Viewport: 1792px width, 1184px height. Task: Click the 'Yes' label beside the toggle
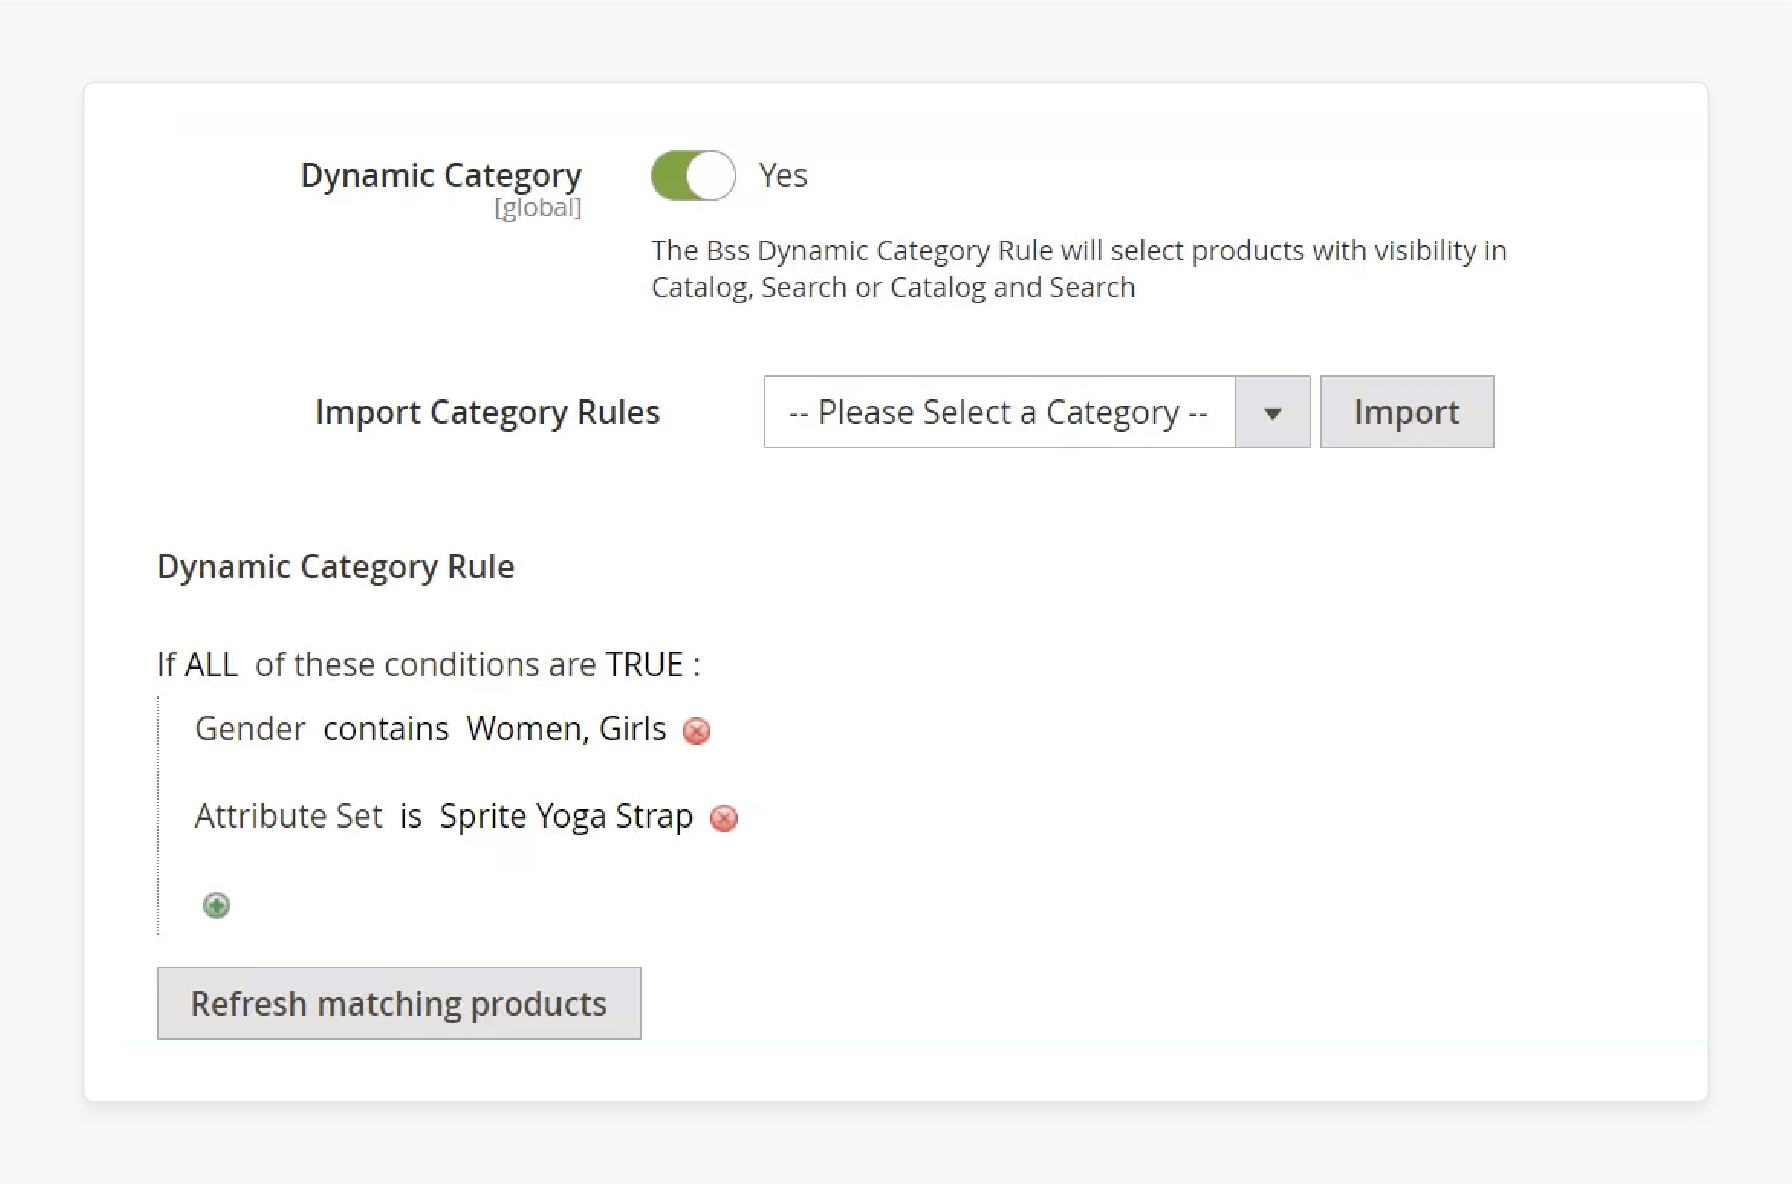[783, 175]
